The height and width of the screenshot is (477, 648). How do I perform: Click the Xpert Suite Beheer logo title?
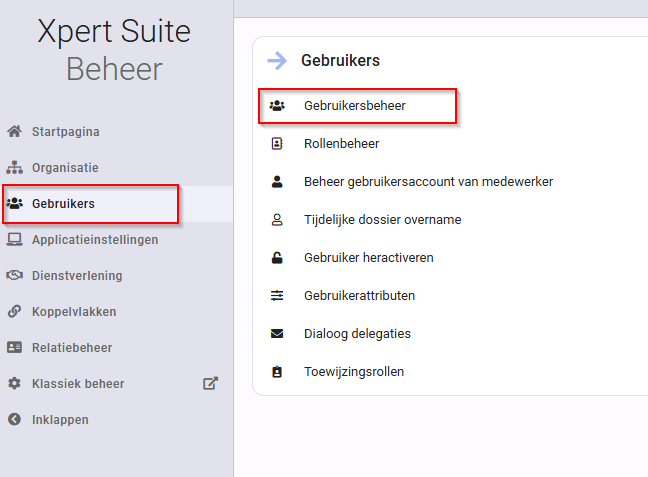pos(114,50)
